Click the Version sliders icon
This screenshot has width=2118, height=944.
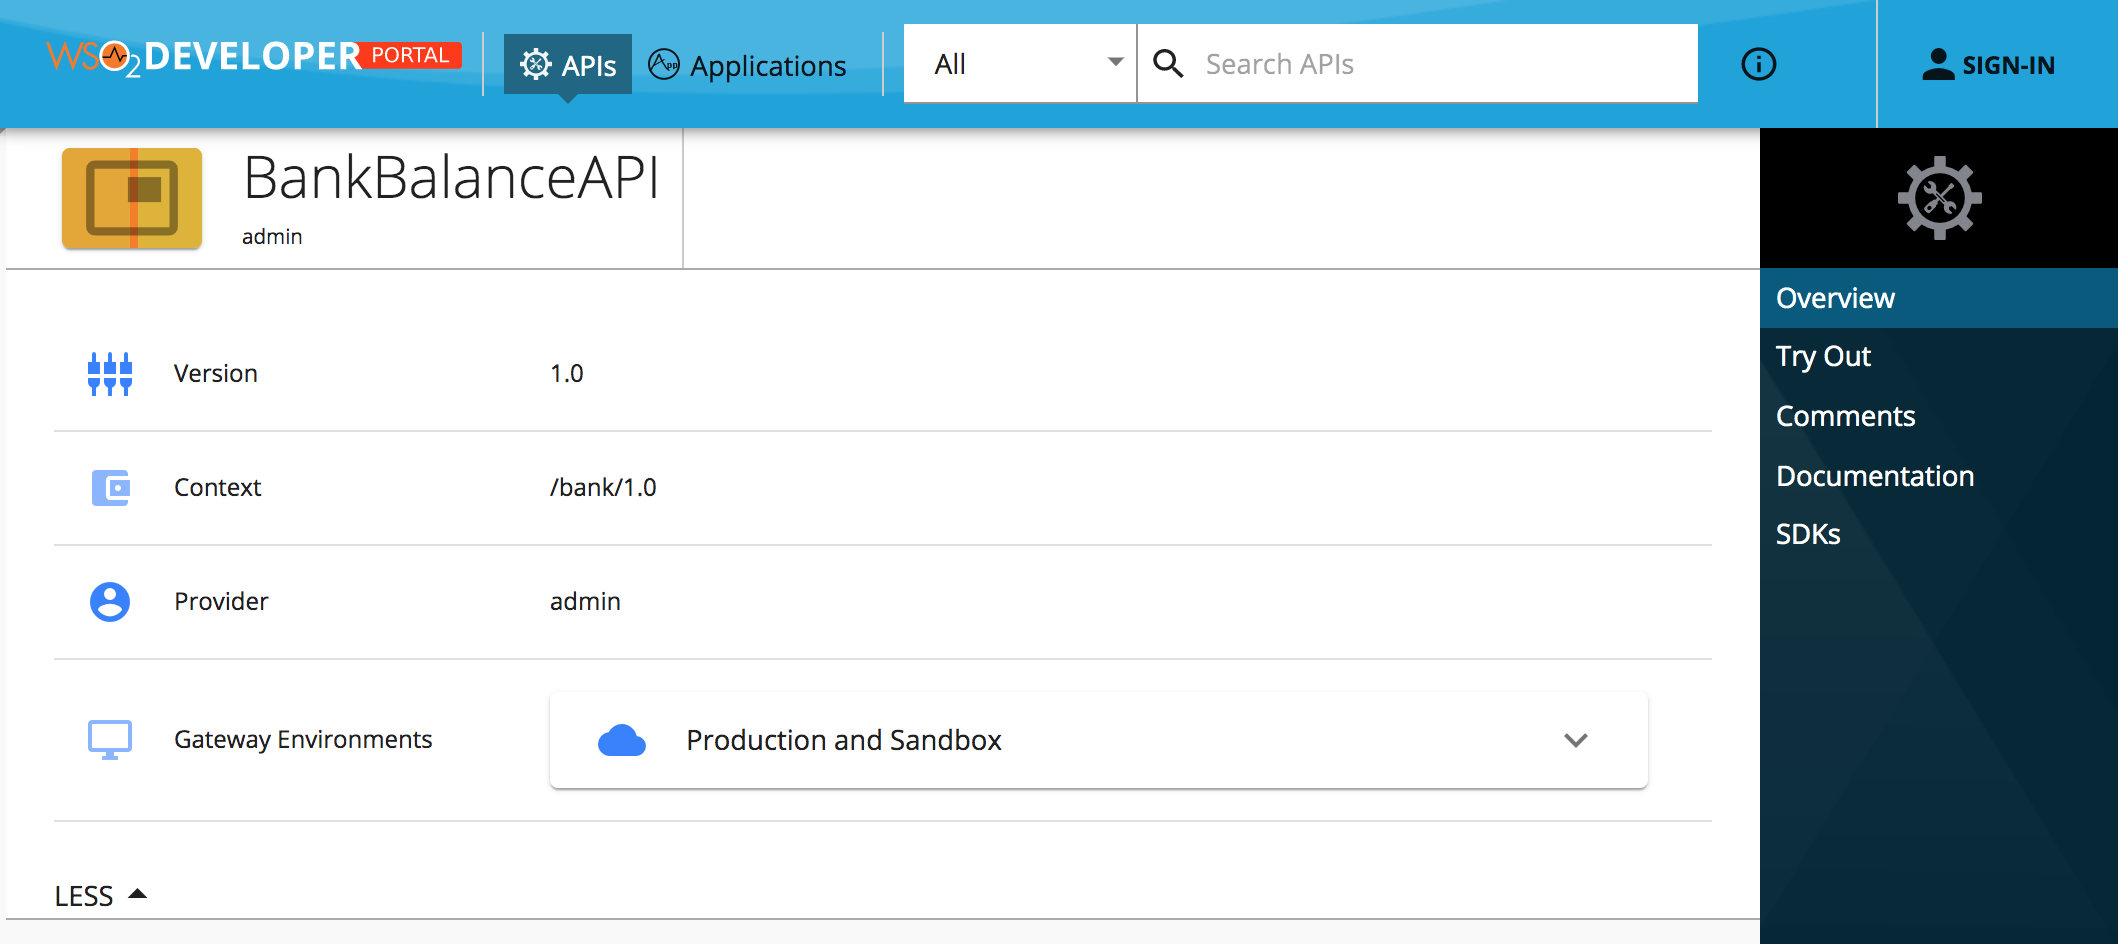(110, 373)
